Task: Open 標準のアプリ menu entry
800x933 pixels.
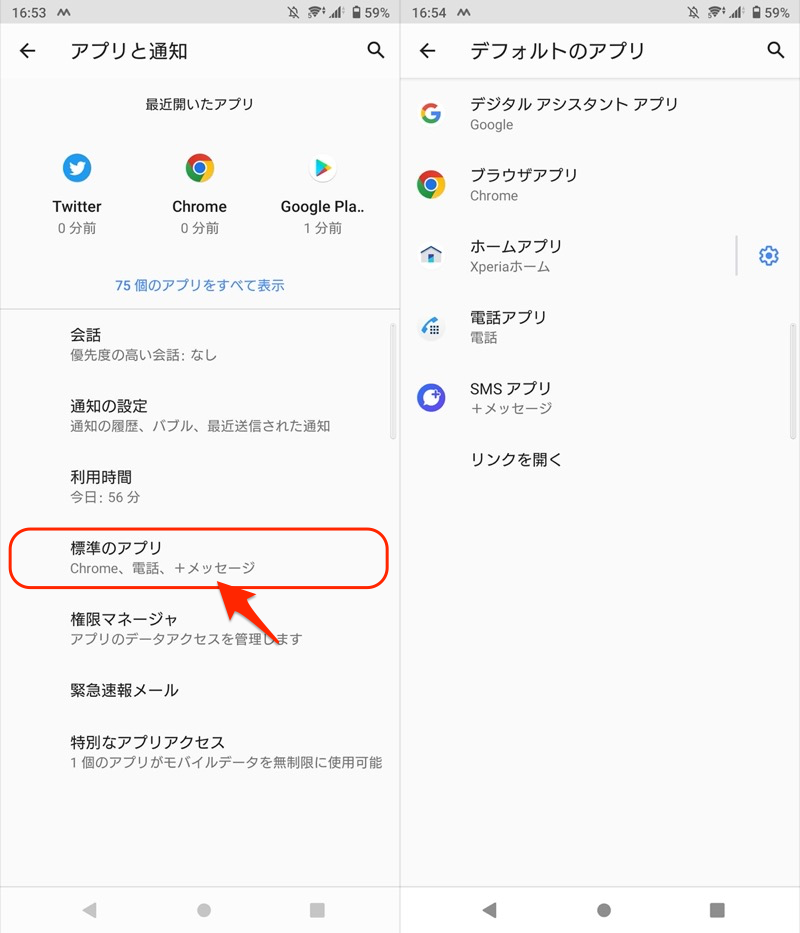Action: [199, 558]
